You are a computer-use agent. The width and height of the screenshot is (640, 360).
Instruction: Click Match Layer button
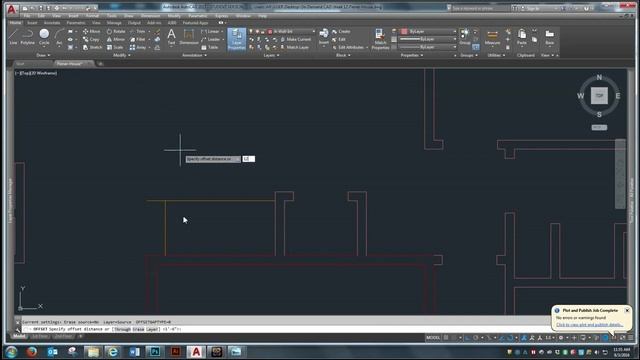(294, 47)
